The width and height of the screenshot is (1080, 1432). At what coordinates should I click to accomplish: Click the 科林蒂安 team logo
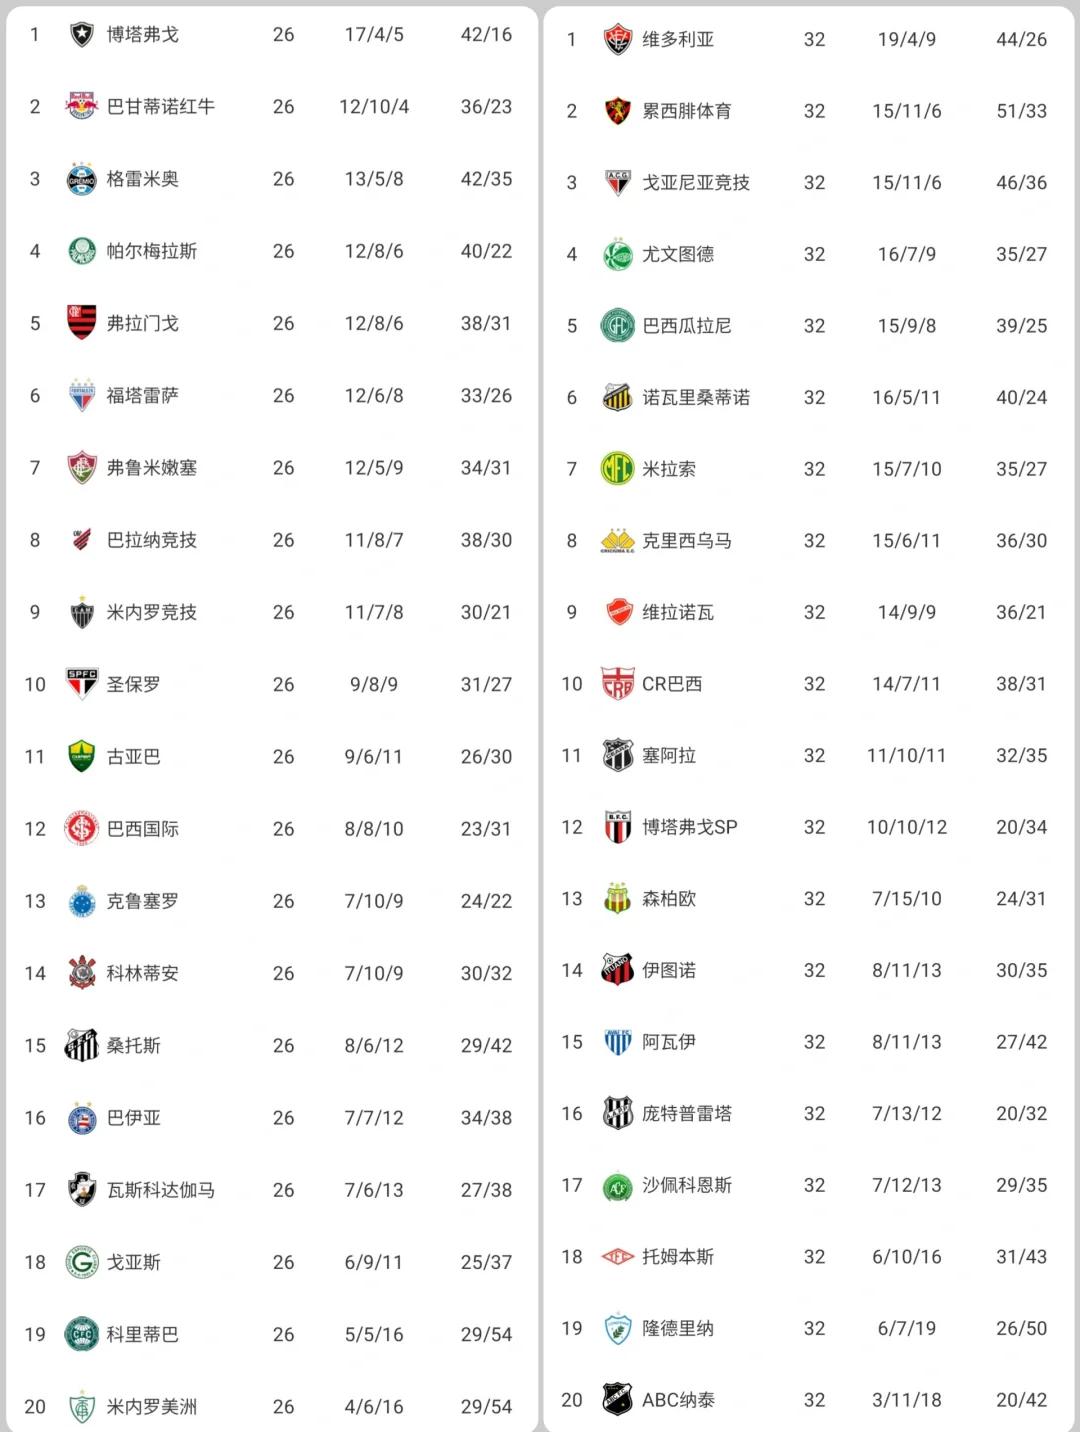82,973
